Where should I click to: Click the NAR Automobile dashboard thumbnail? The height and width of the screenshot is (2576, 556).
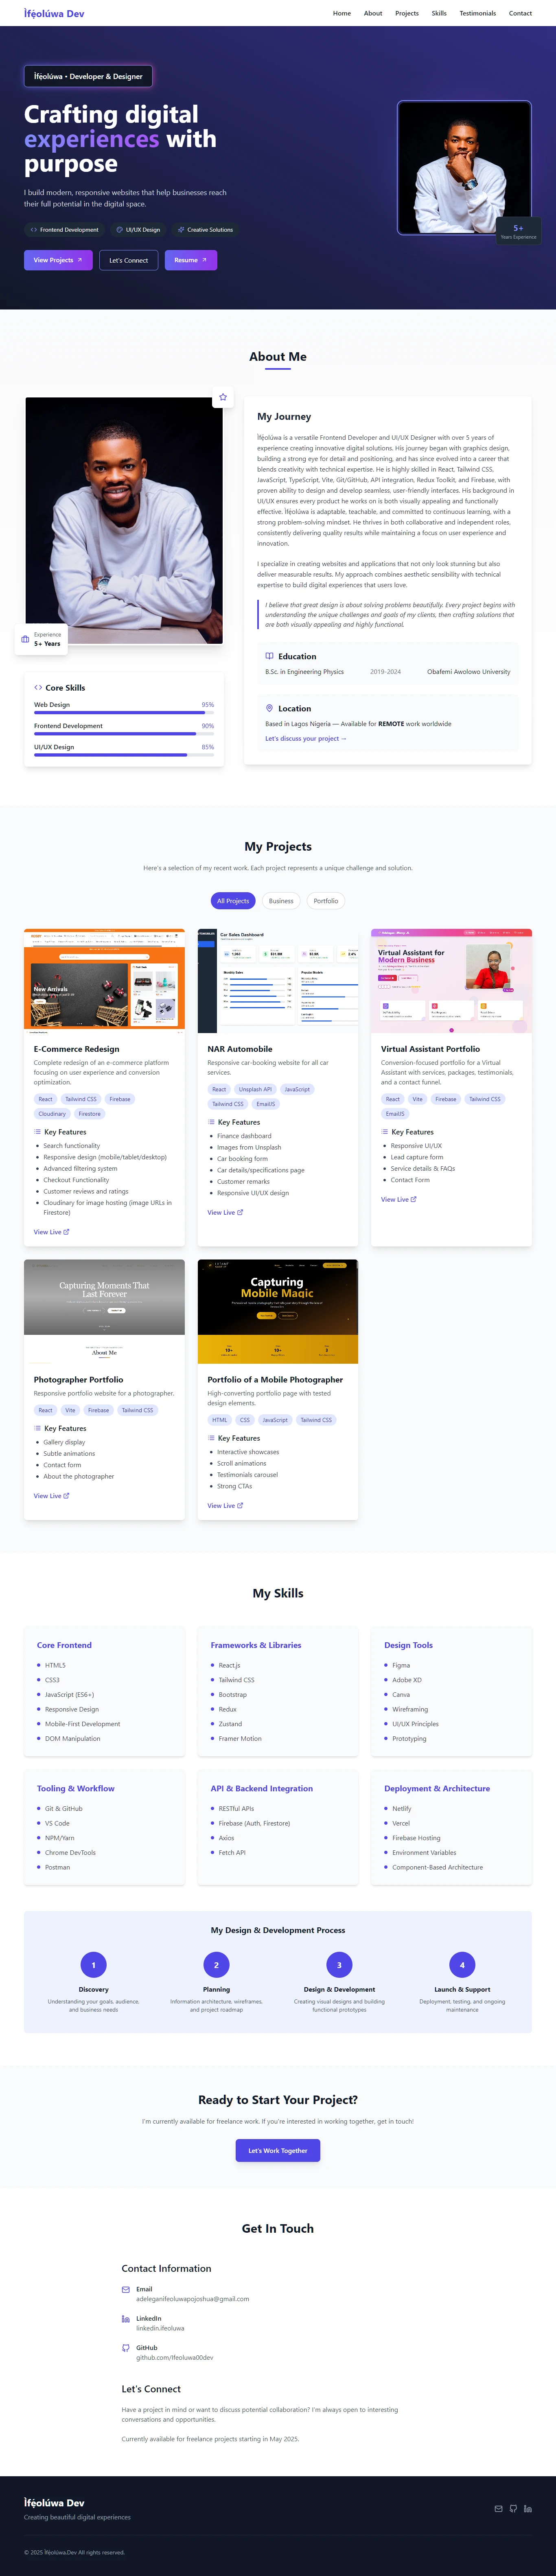pos(278,981)
